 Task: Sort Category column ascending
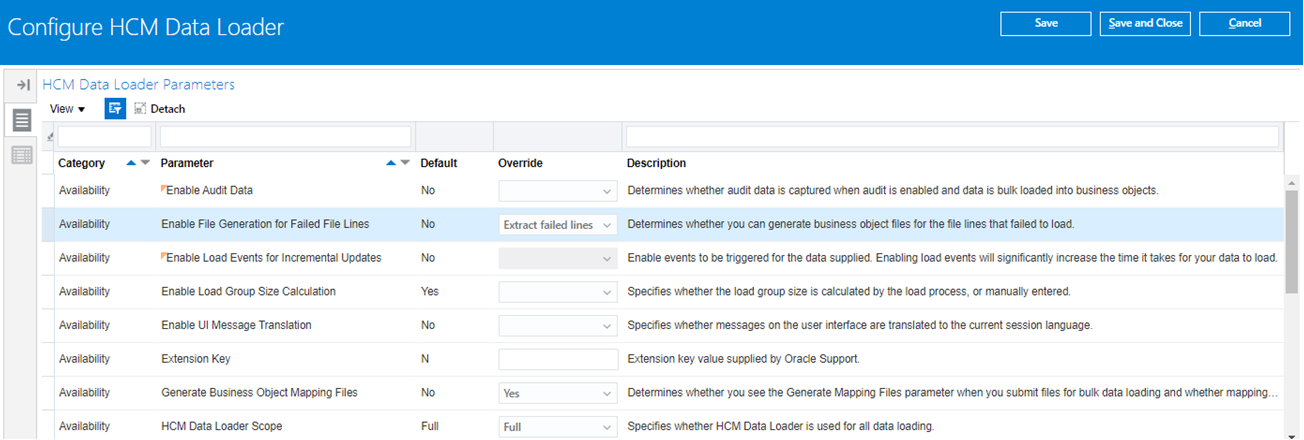[x=131, y=163]
